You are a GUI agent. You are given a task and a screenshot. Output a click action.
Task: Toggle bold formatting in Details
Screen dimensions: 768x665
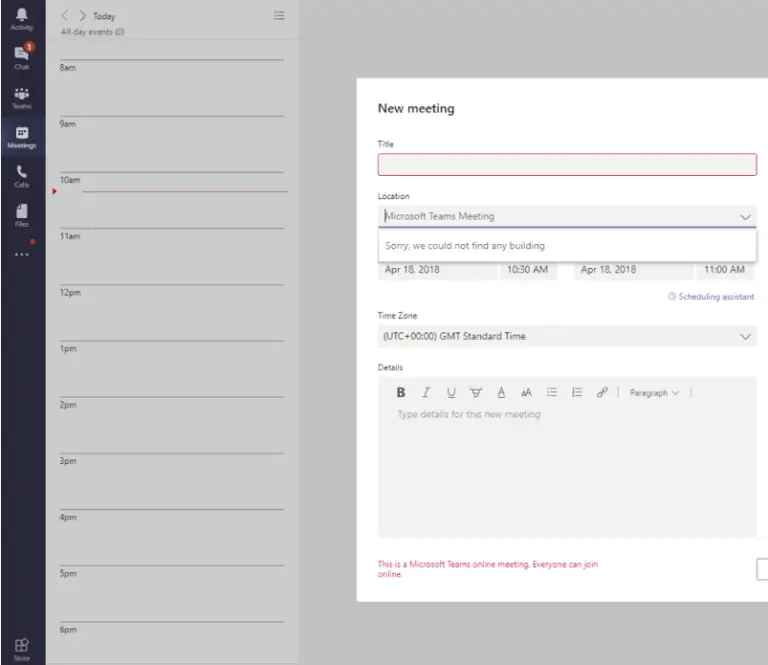coord(401,393)
